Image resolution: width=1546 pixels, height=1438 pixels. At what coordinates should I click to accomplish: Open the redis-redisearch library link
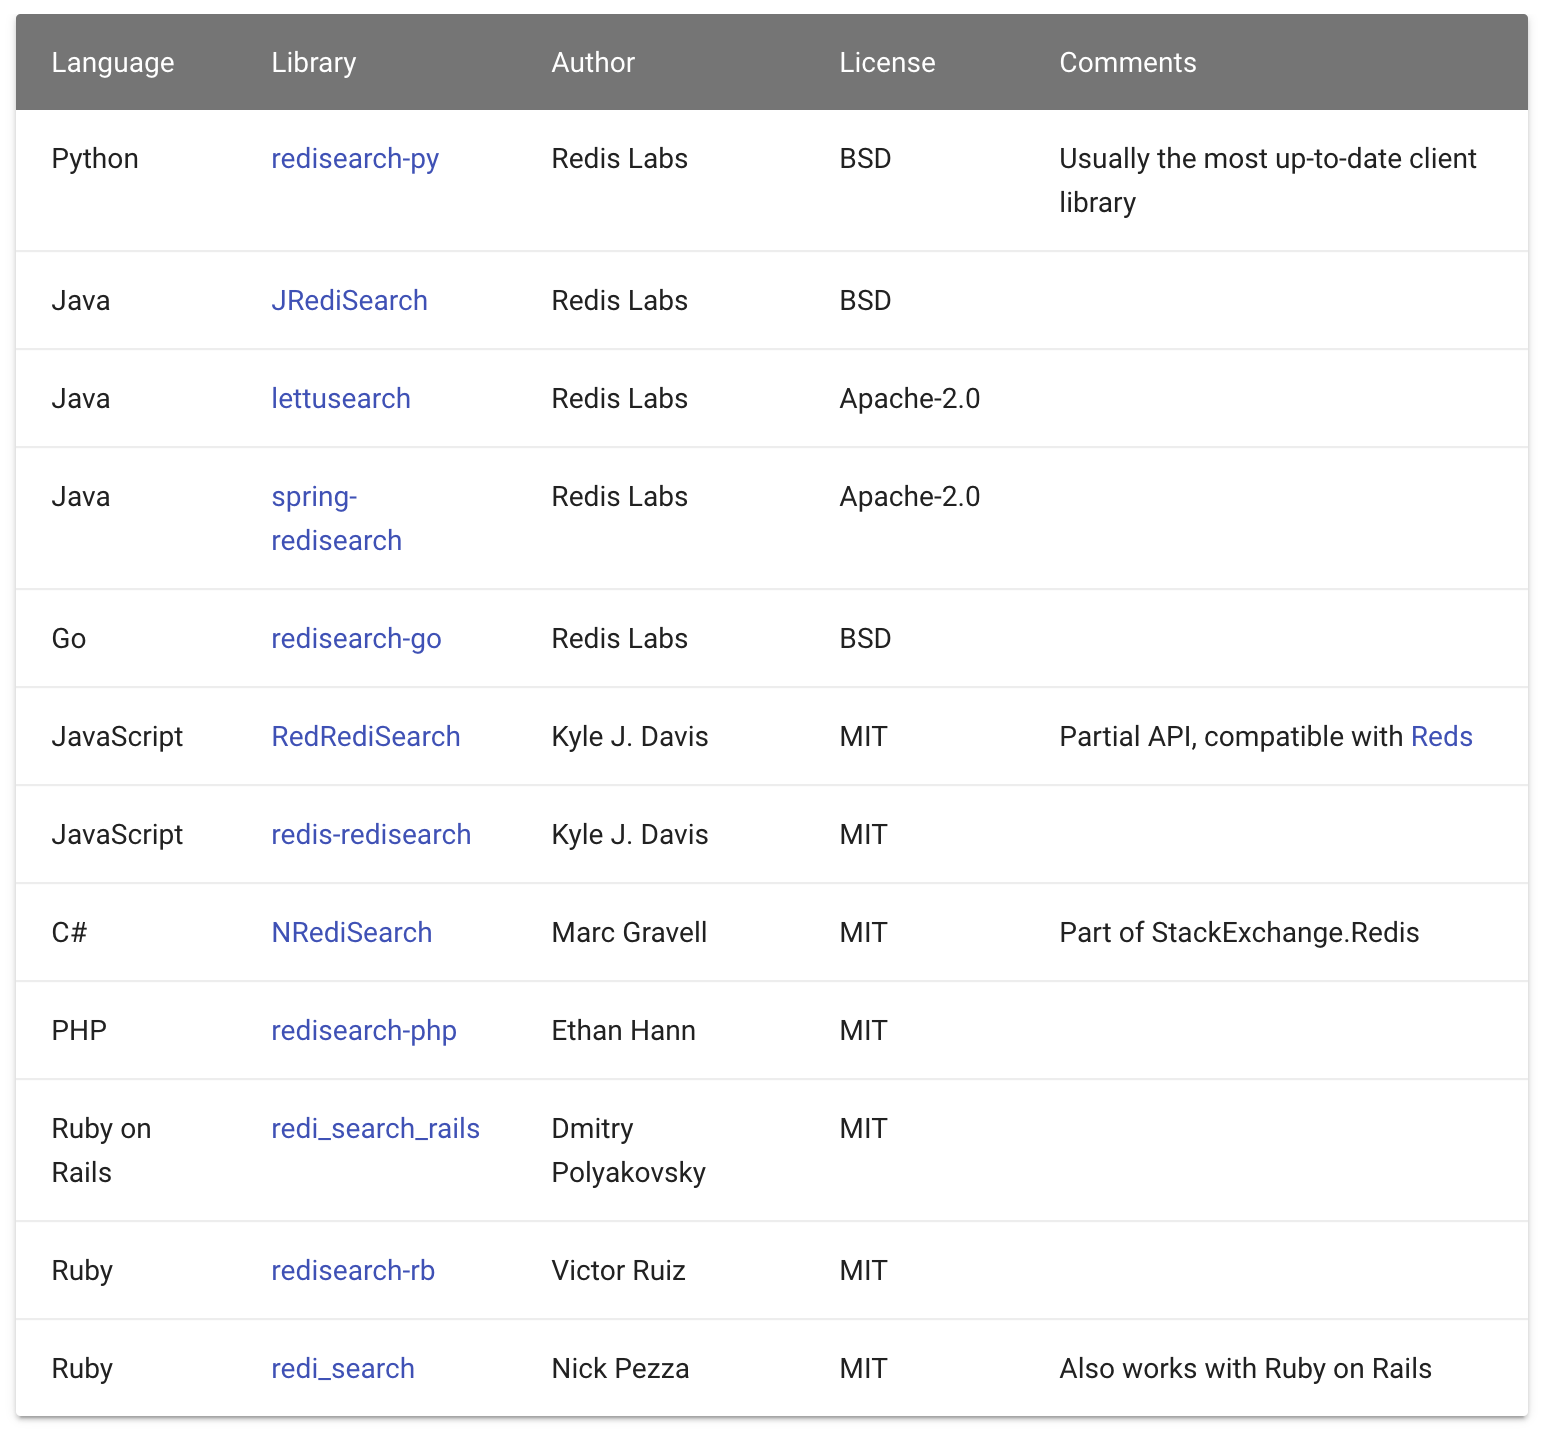point(371,834)
